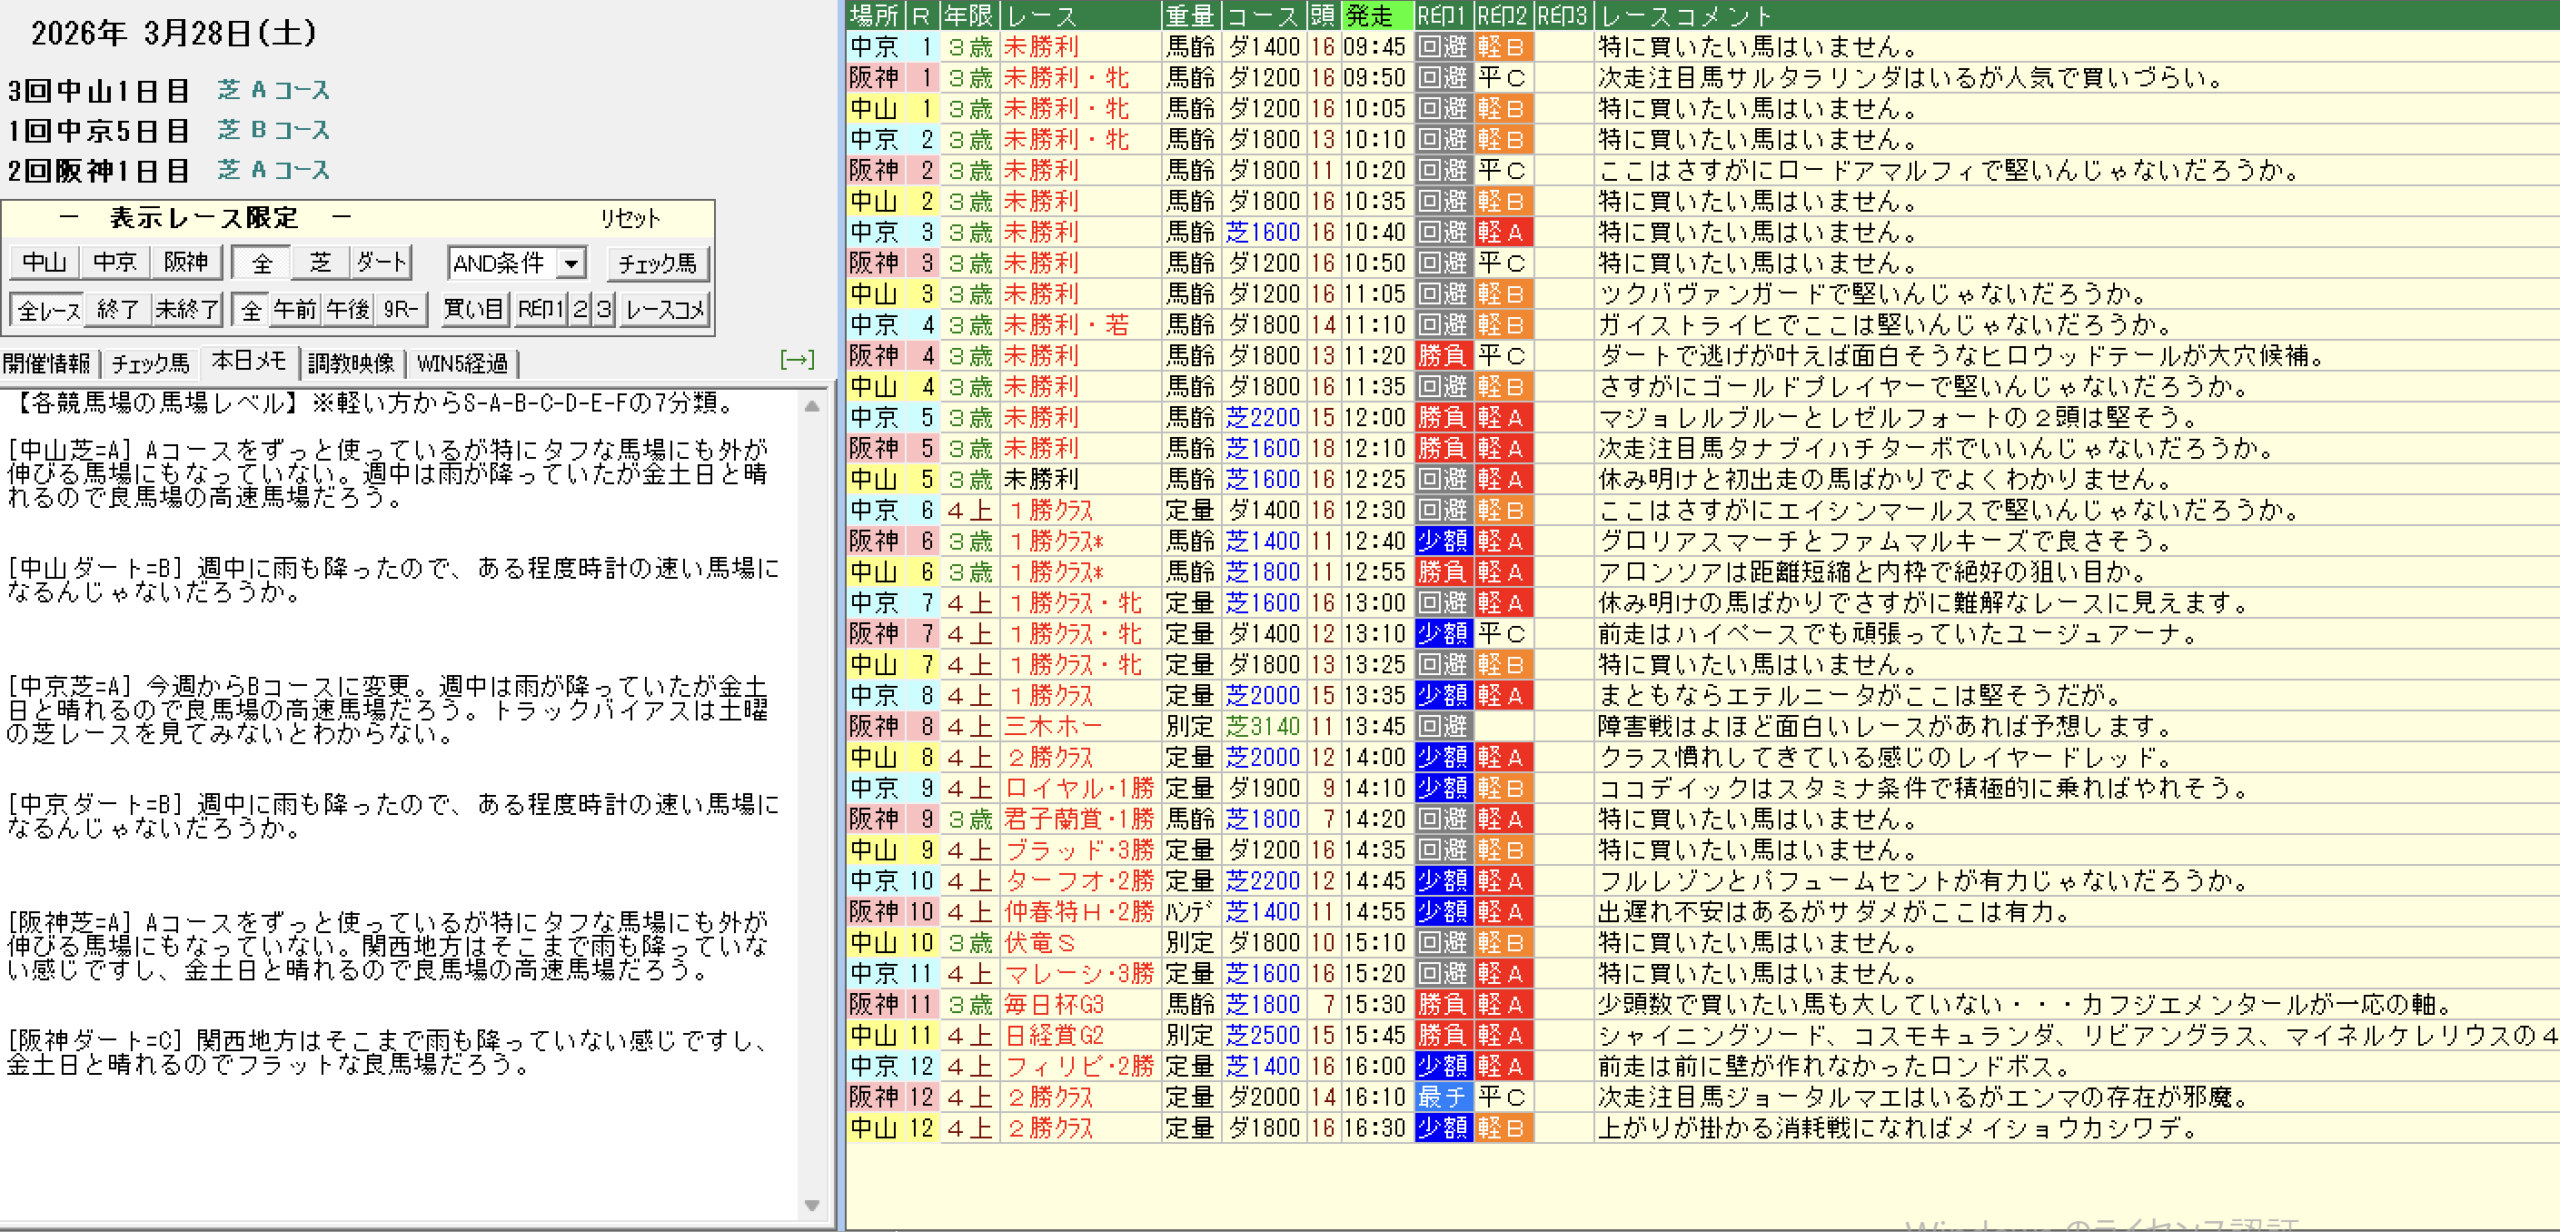Click scroll-up arrow of memo panel

point(812,406)
